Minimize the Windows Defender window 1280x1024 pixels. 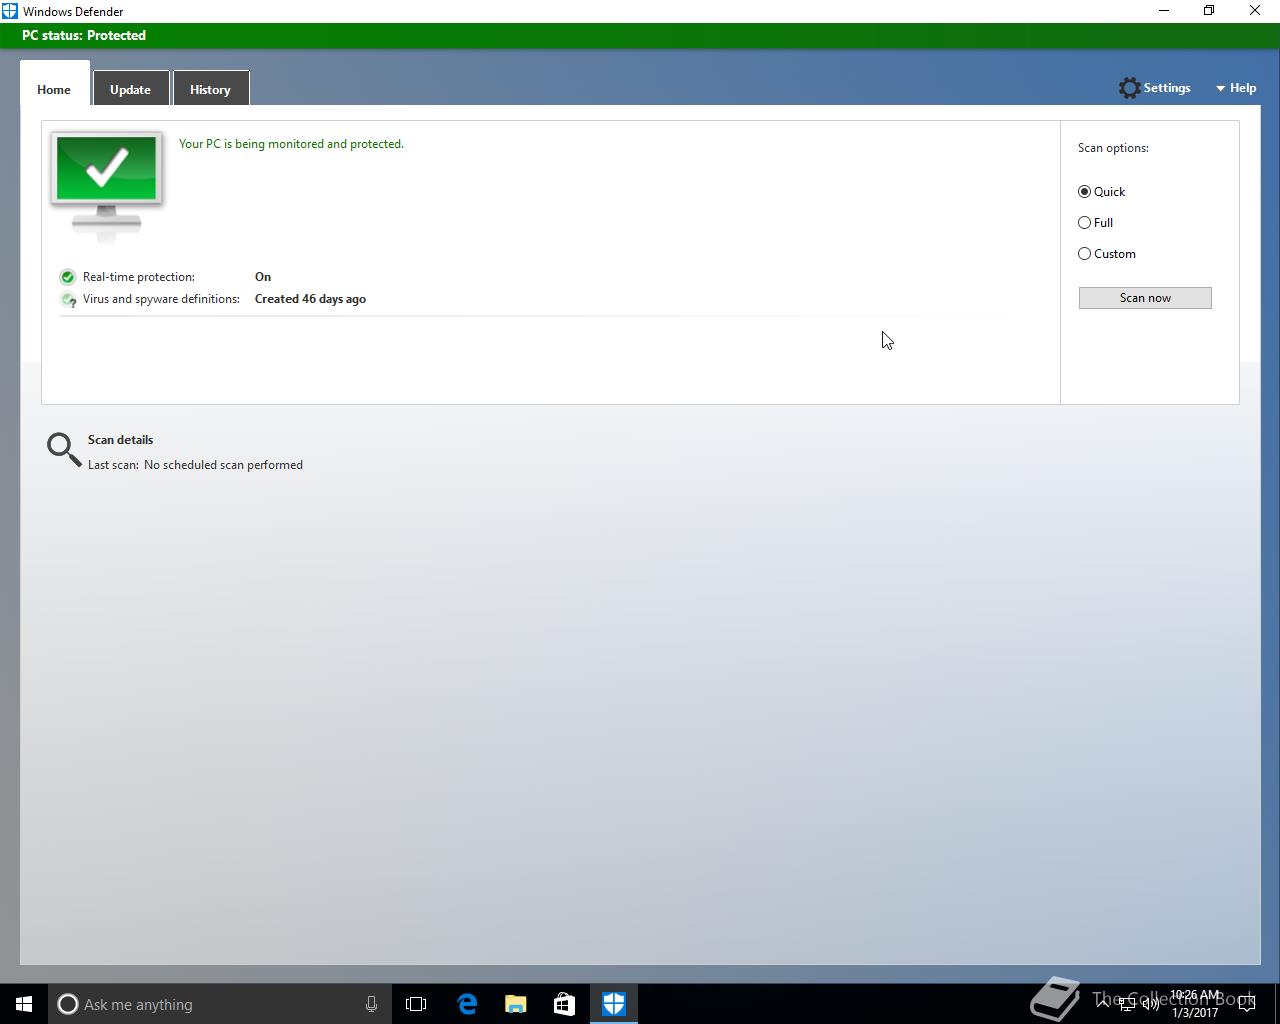1164,11
